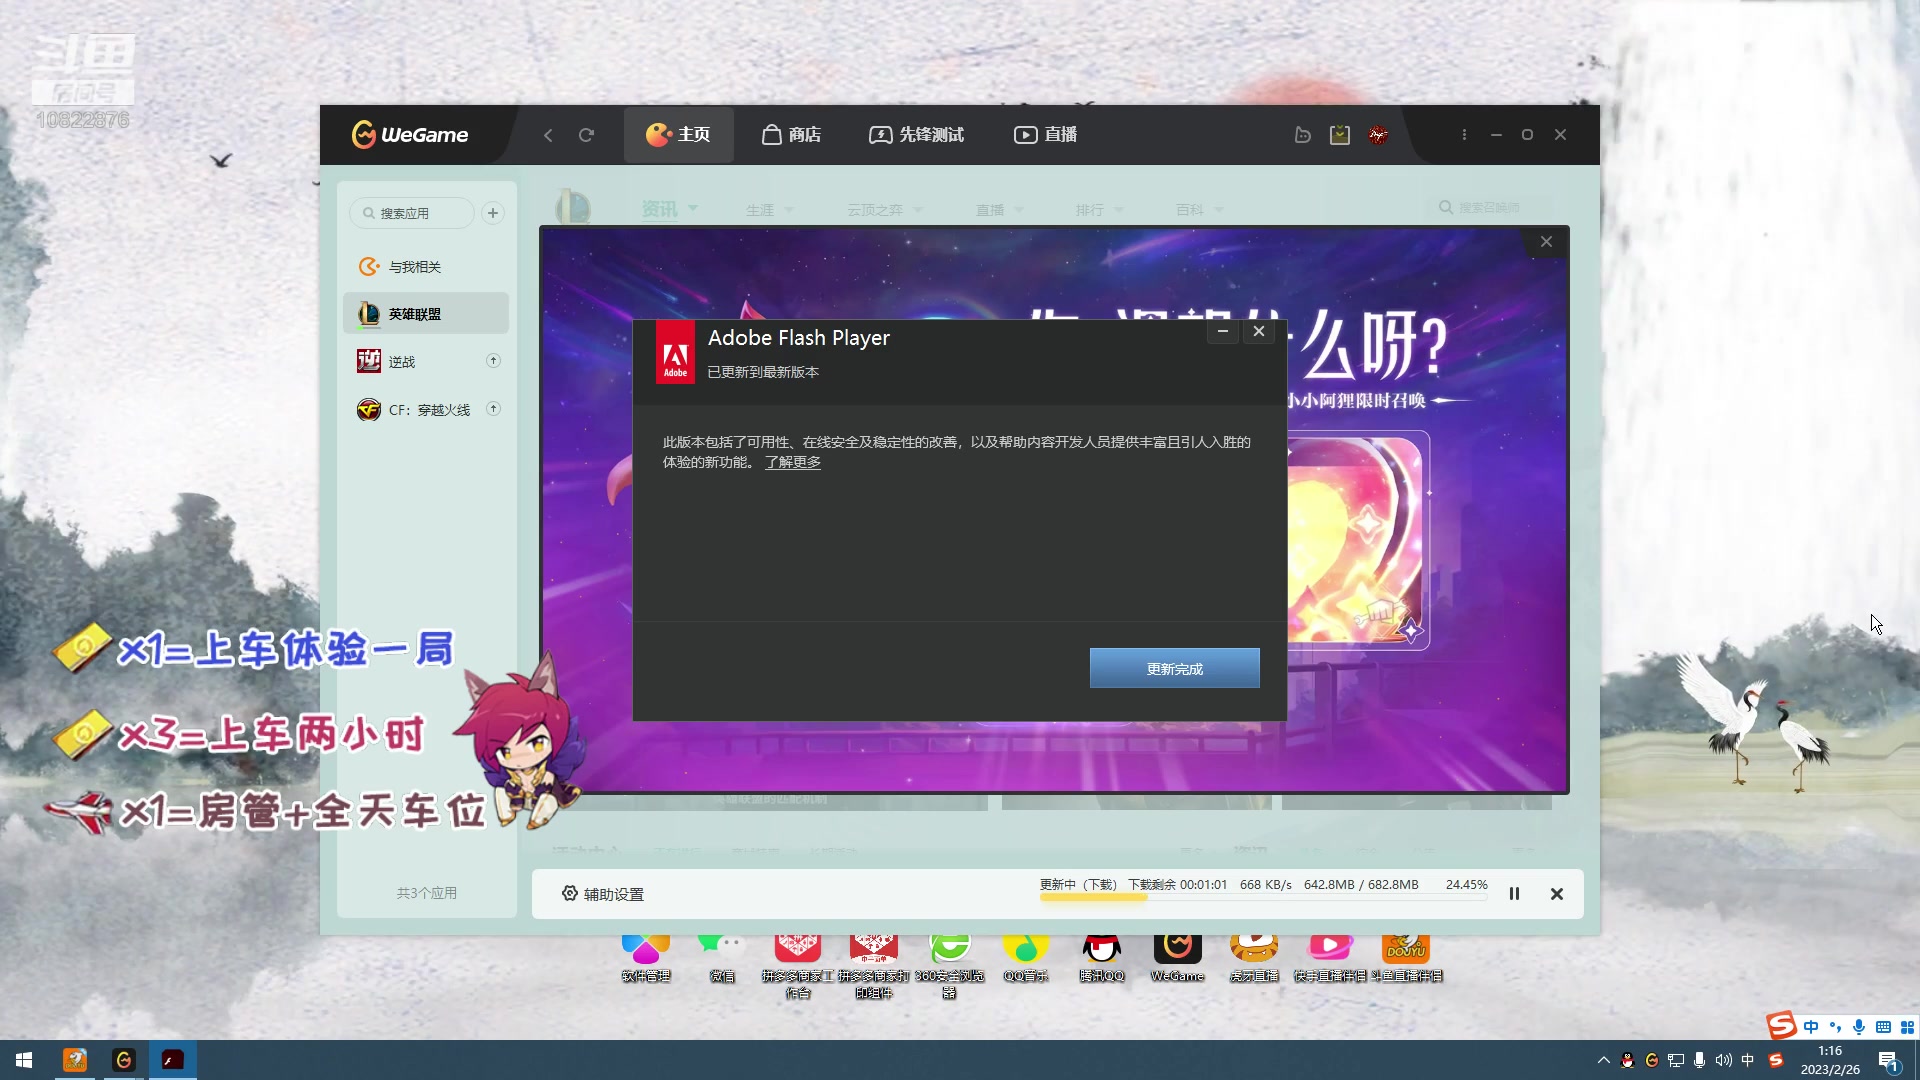Click the Adobe logo in Flash dialog

click(675, 352)
